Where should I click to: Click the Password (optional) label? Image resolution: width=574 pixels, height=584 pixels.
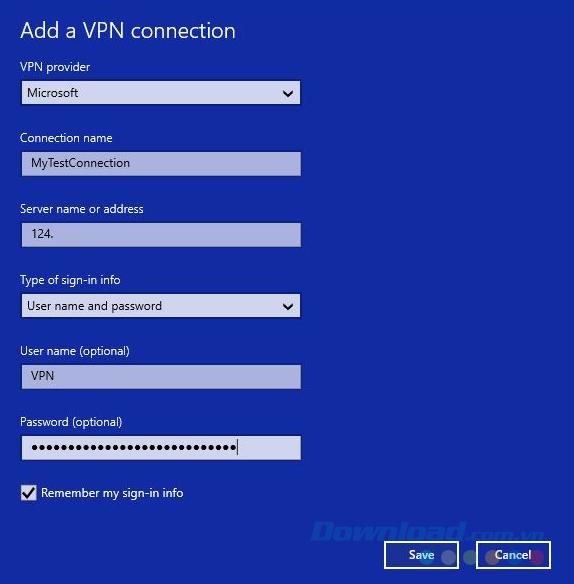tap(71, 422)
